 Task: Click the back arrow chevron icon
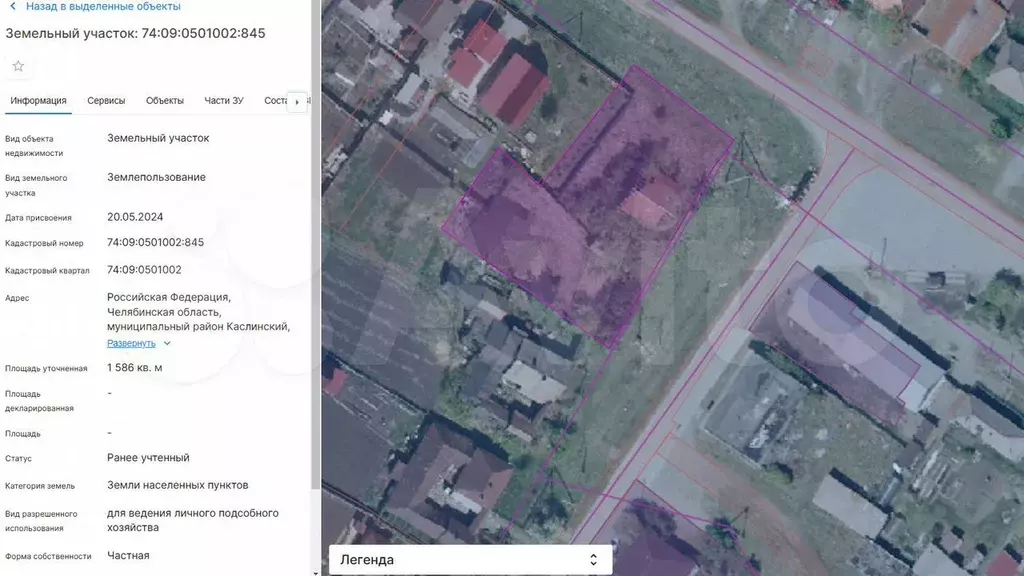pos(12,6)
